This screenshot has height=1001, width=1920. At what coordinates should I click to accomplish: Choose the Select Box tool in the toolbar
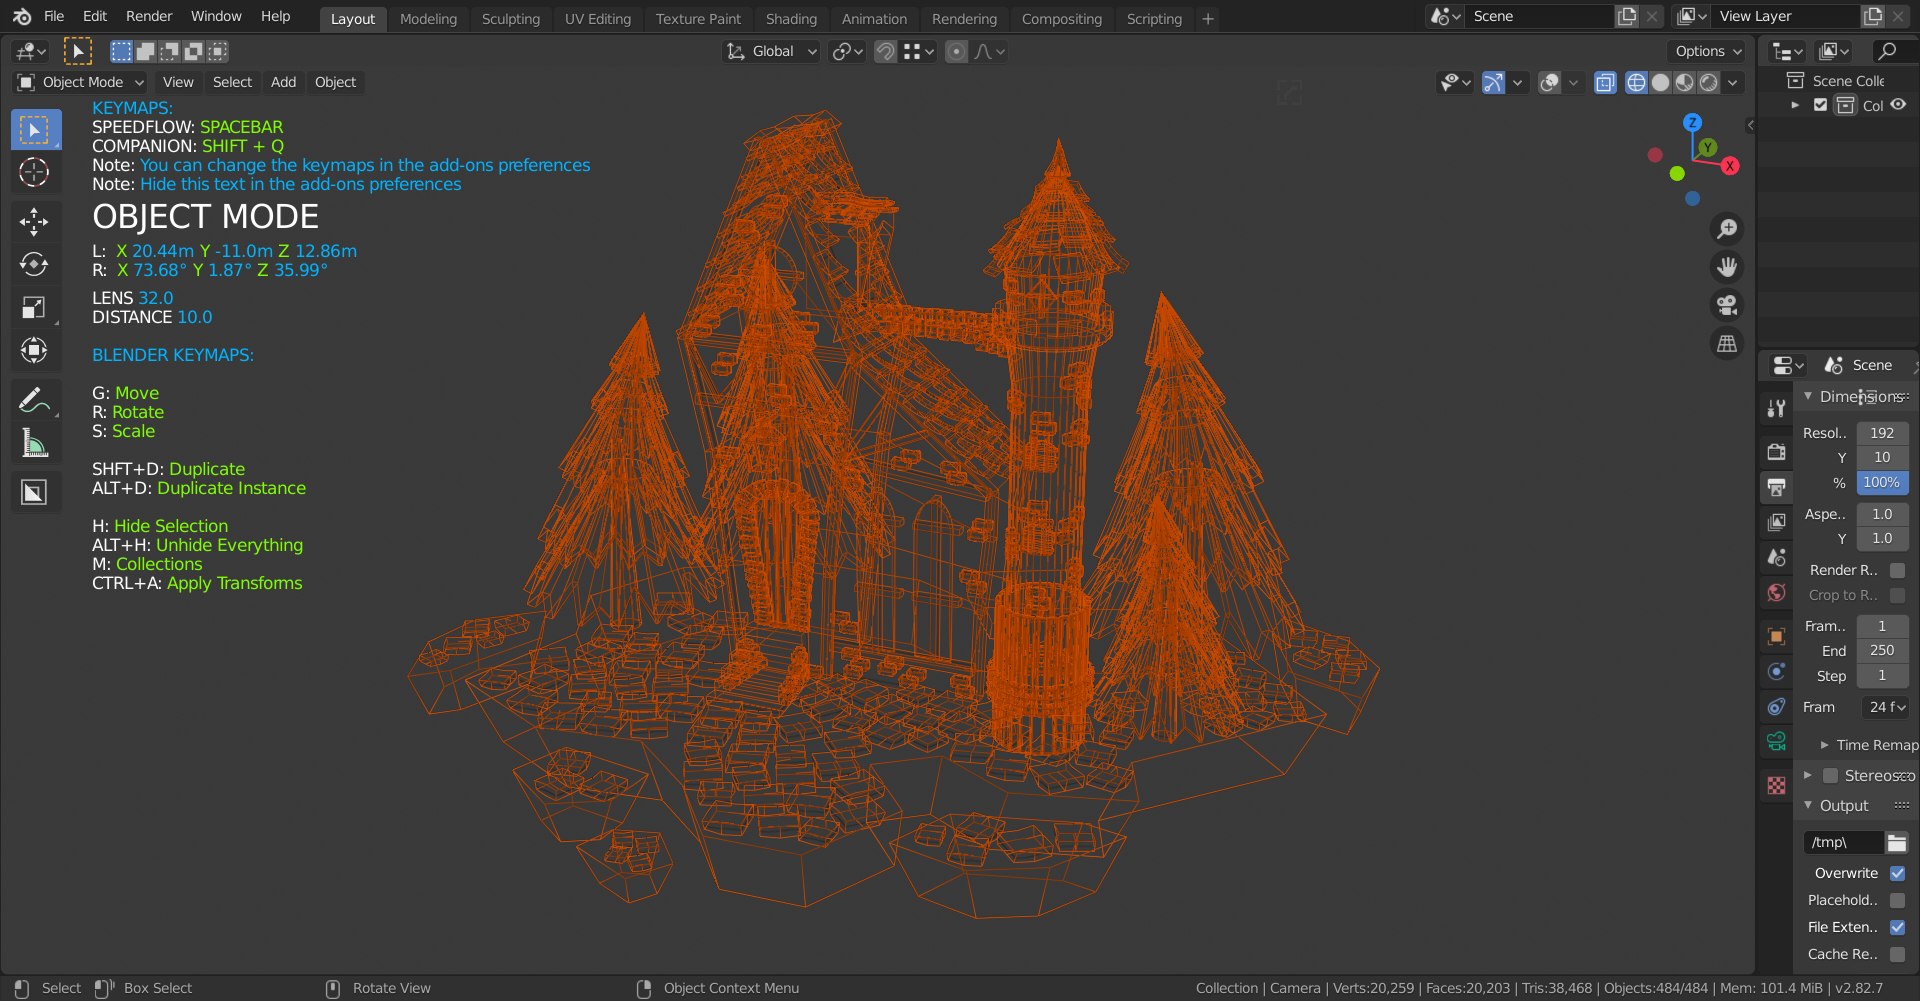coord(34,130)
